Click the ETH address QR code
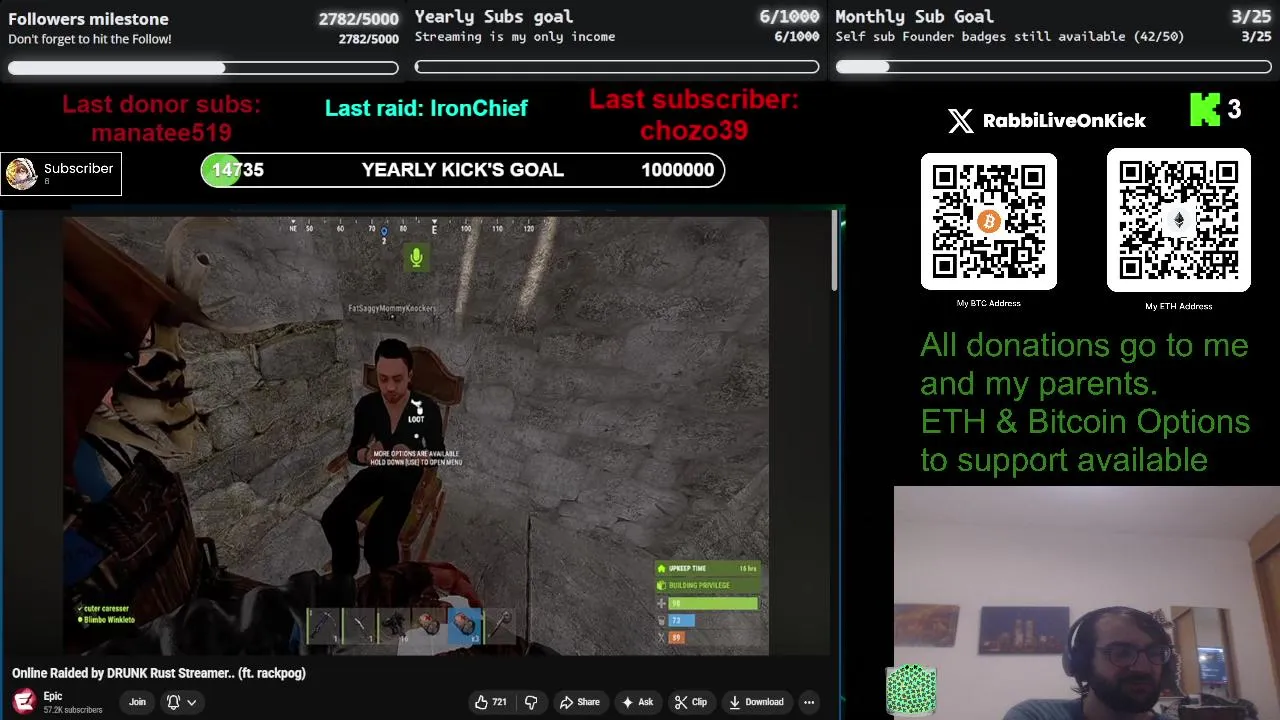Viewport: 1280px width, 720px height. coord(1178,220)
